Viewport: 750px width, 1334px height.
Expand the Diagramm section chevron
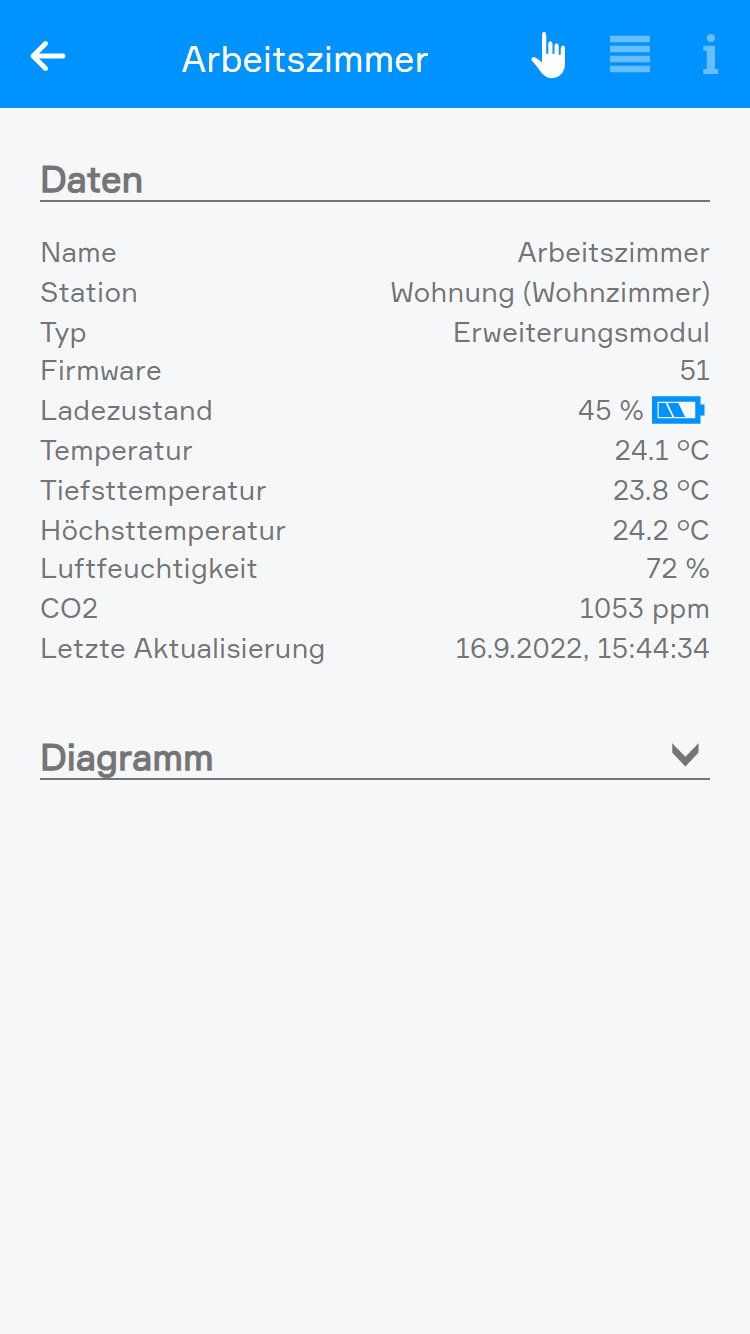tap(685, 755)
